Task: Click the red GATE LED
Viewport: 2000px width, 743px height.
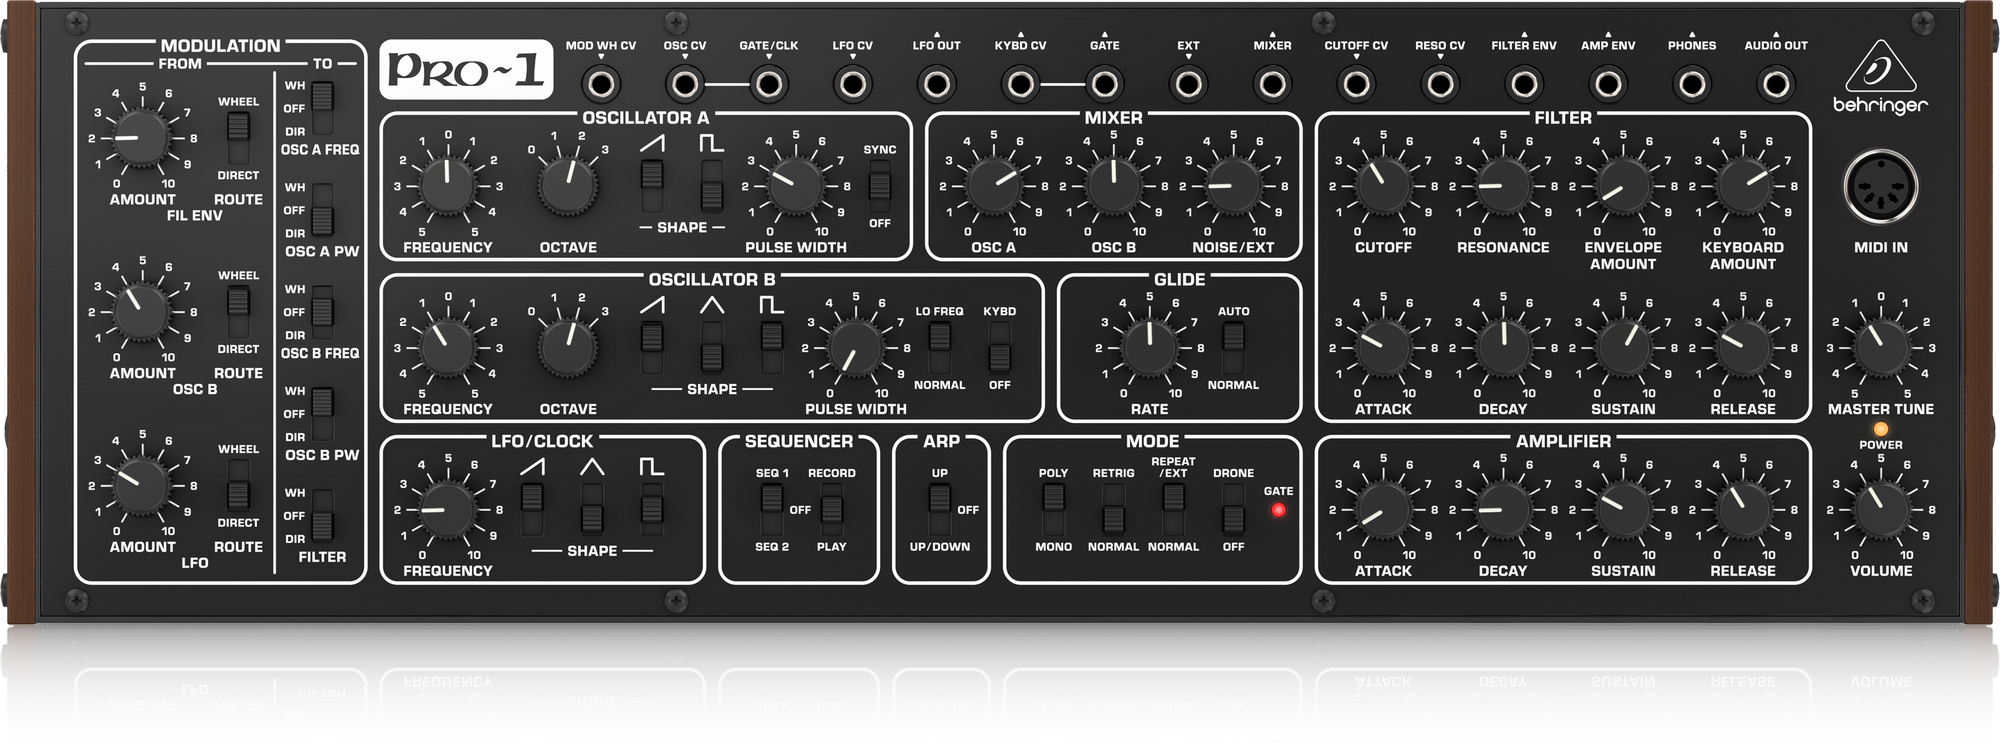Action: 1278,510
